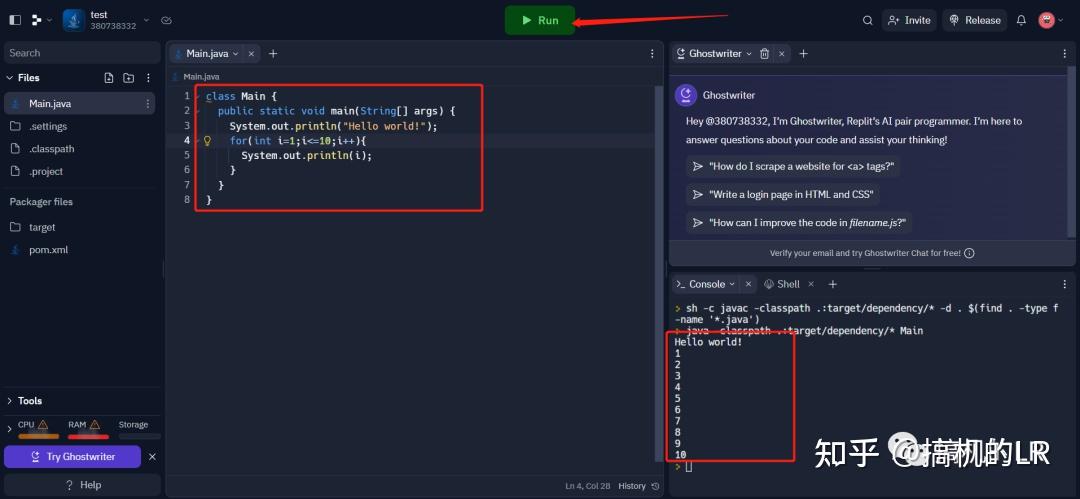Screen dimensions: 1080x499
Task: Click the Try Ghostwriter button
Action: click(x=72, y=456)
